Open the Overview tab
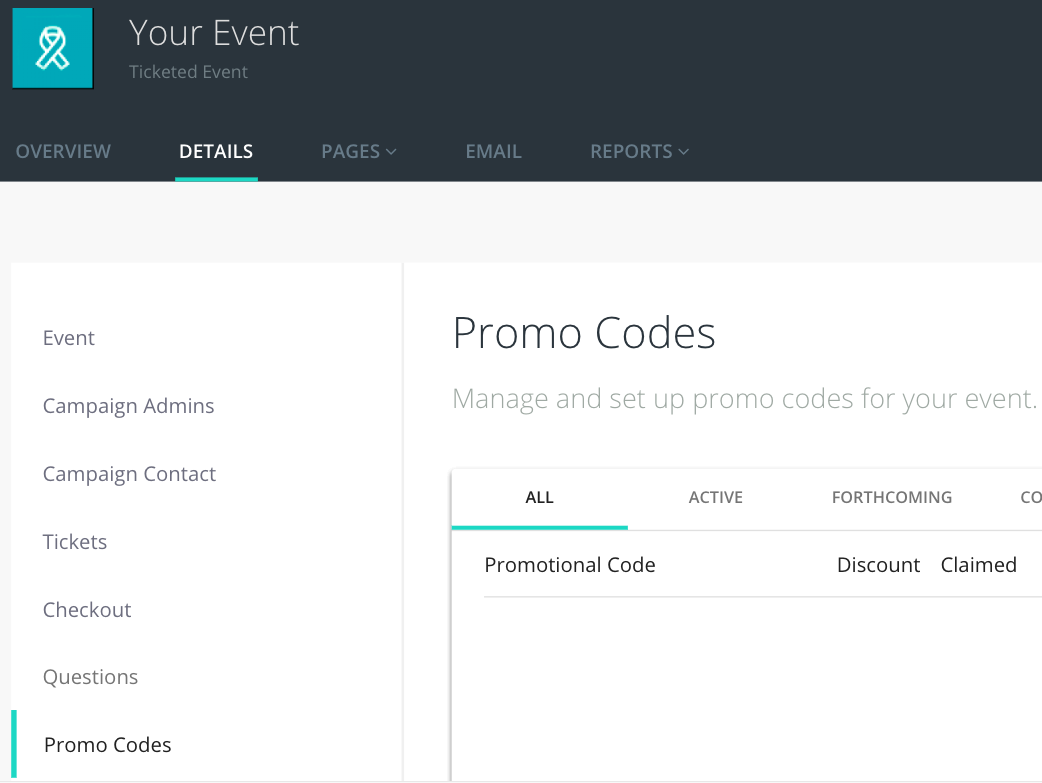The width and height of the screenshot is (1042, 783). pos(63,152)
